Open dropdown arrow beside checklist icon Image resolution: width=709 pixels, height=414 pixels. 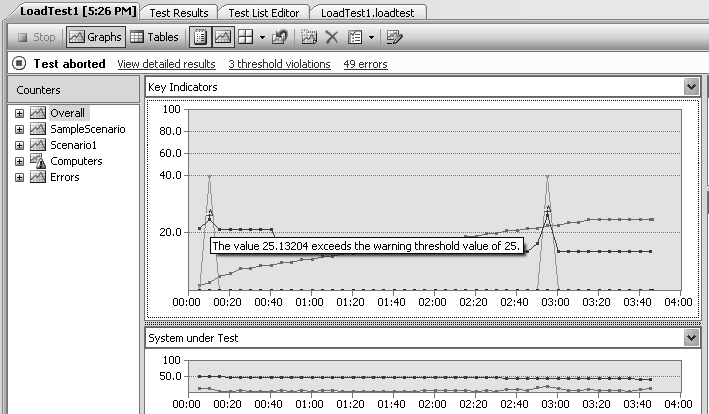pyautogui.click(x=371, y=38)
